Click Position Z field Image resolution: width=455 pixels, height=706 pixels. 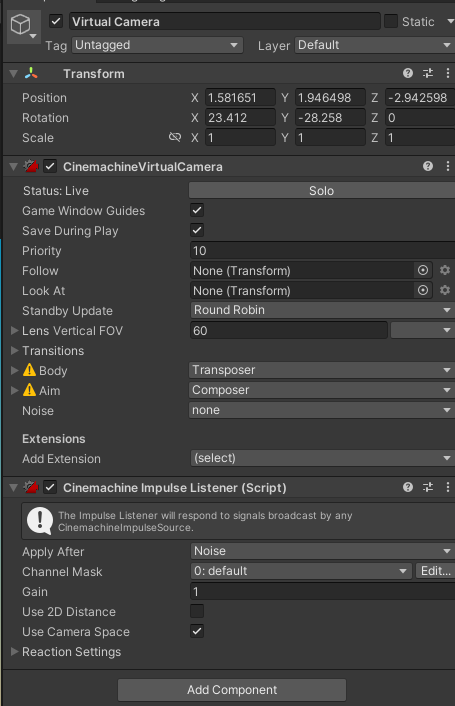(420, 97)
